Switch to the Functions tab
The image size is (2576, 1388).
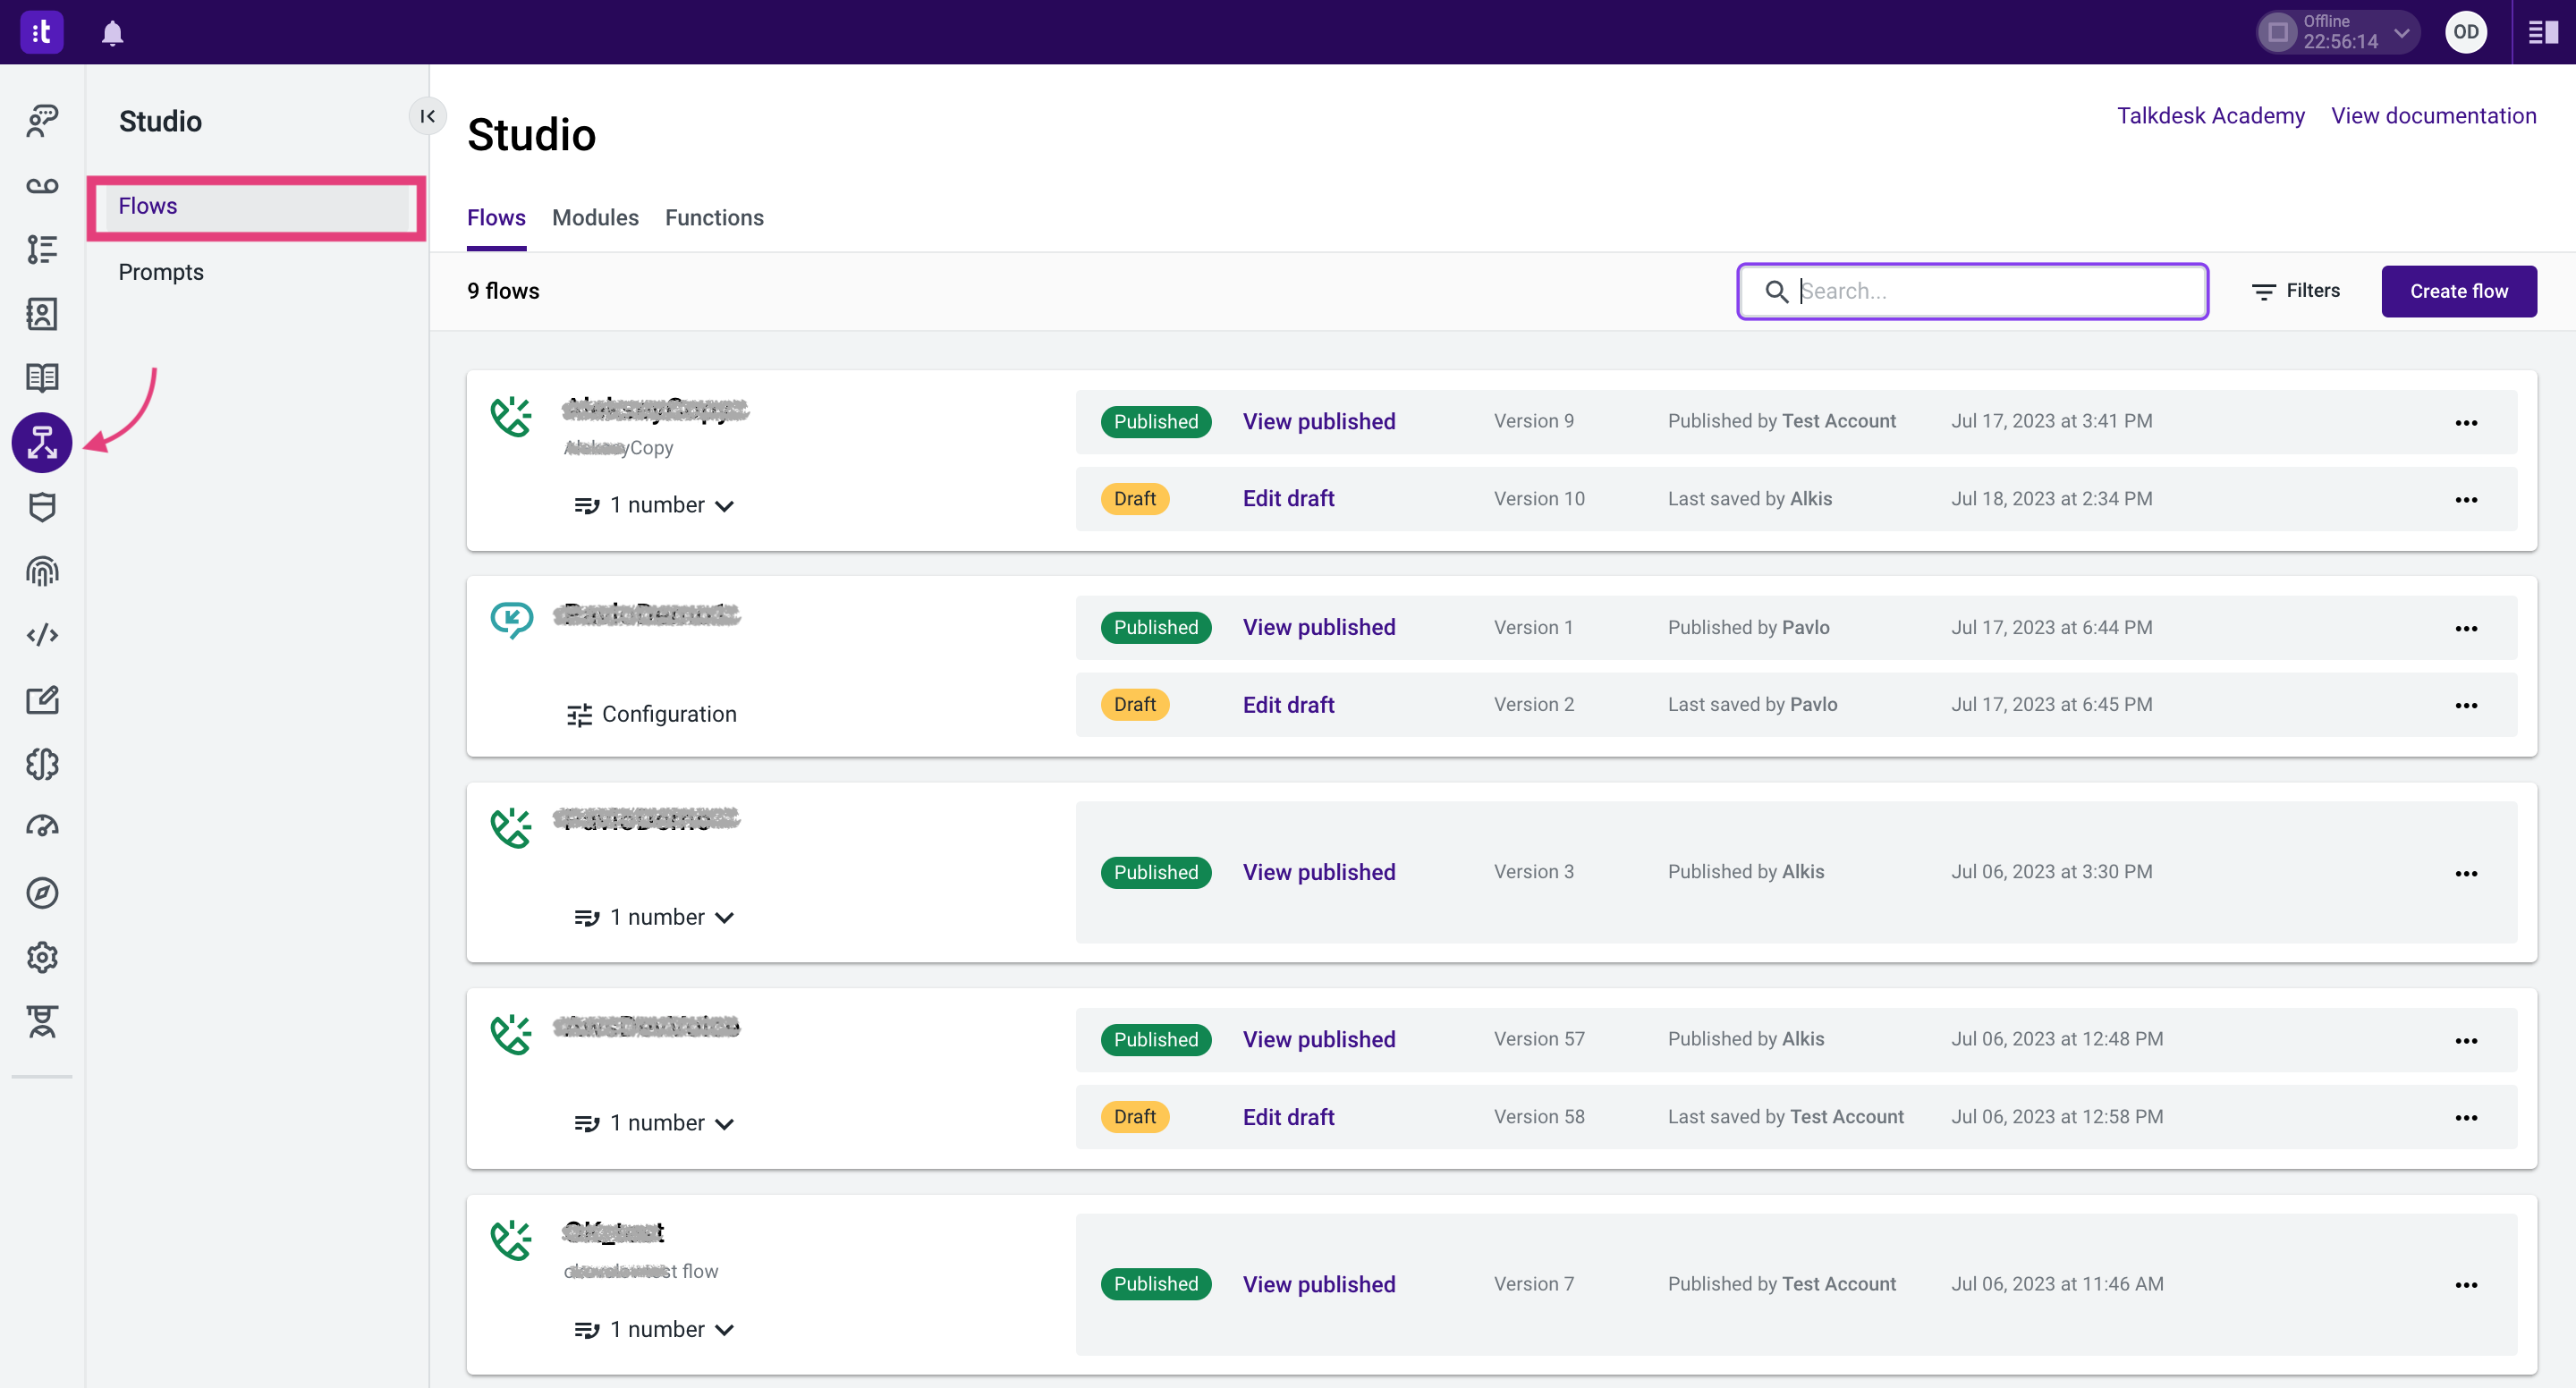[x=714, y=218]
